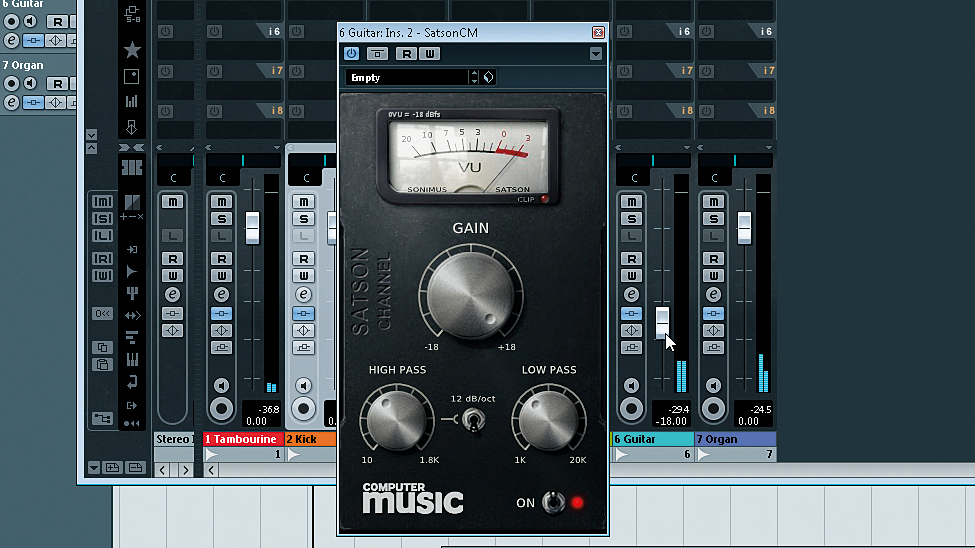Click the plugin bypass button beside power

coord(377,53)
